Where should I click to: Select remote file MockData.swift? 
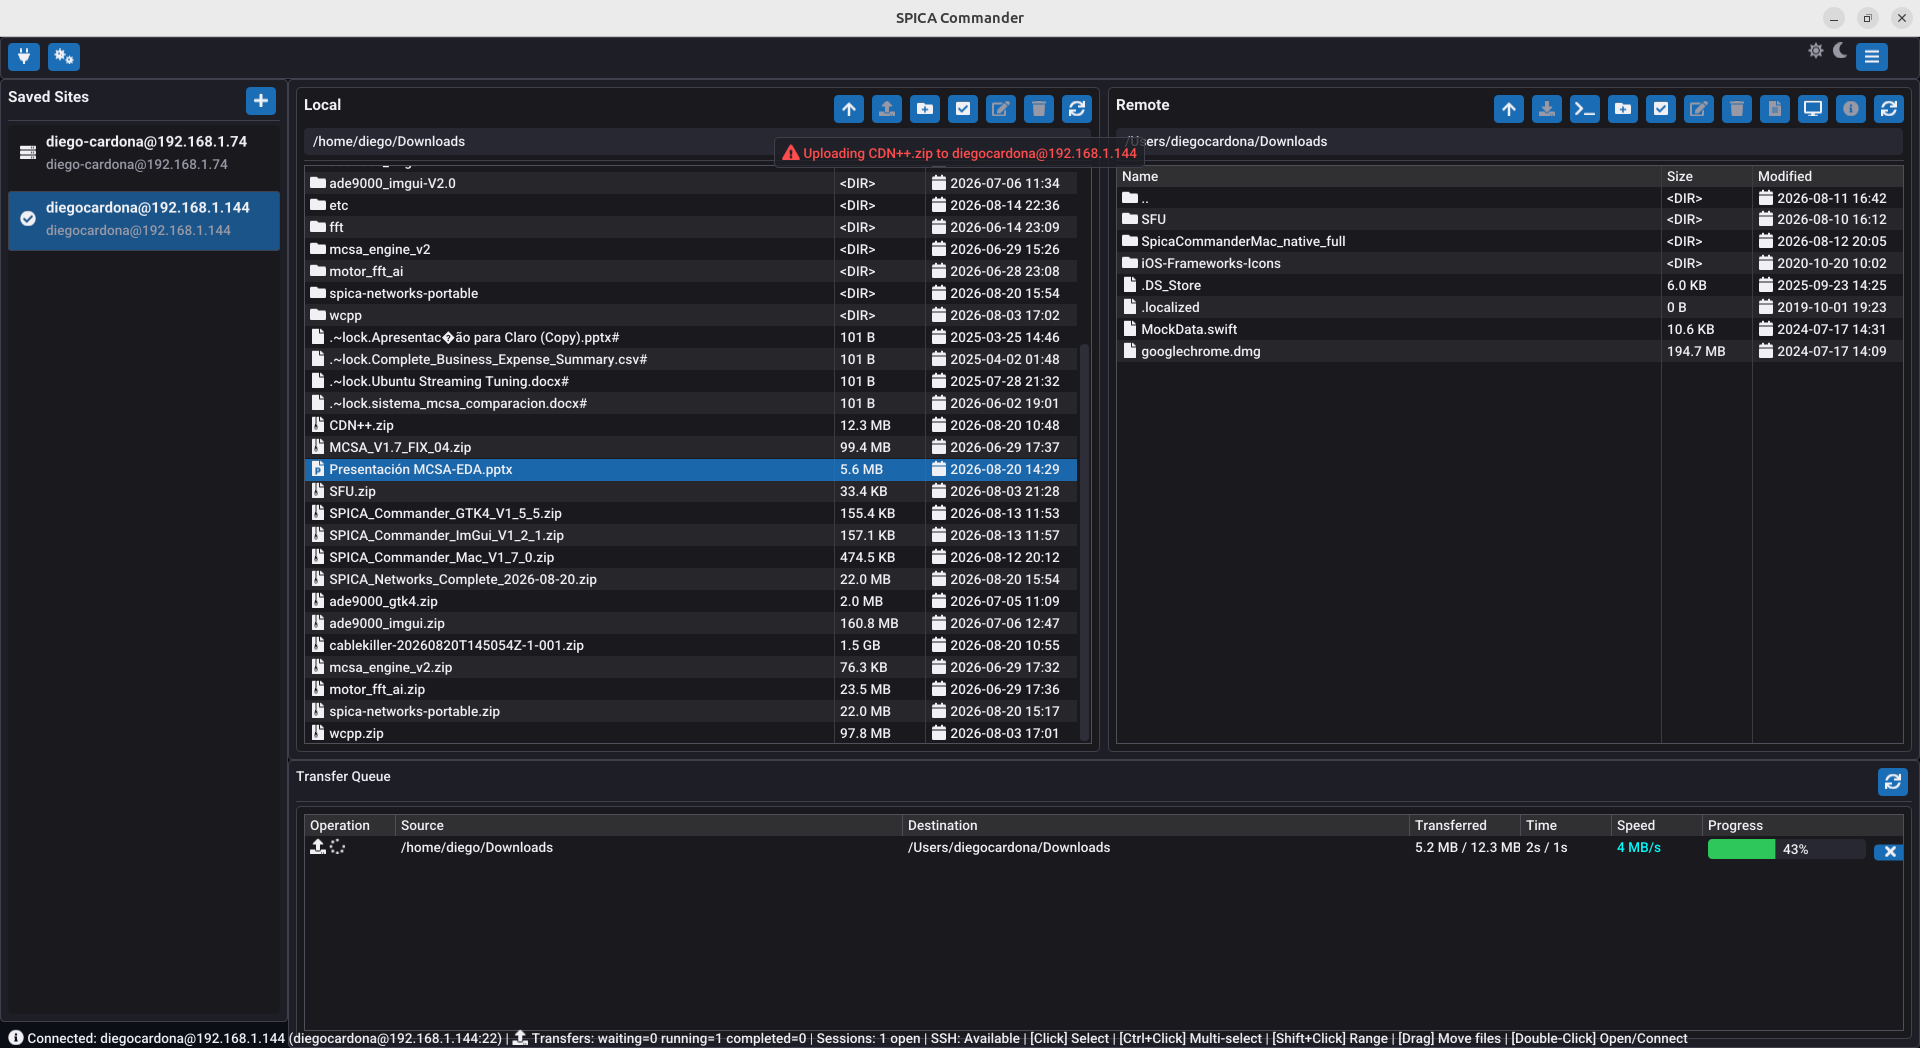(x=1509, y=329)
